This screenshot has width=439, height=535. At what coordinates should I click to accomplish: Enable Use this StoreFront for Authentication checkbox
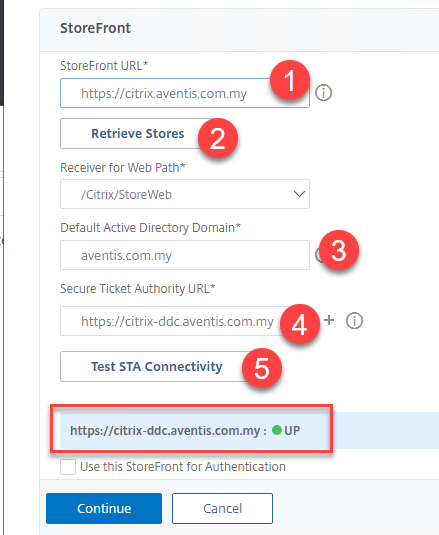point(68,467)
